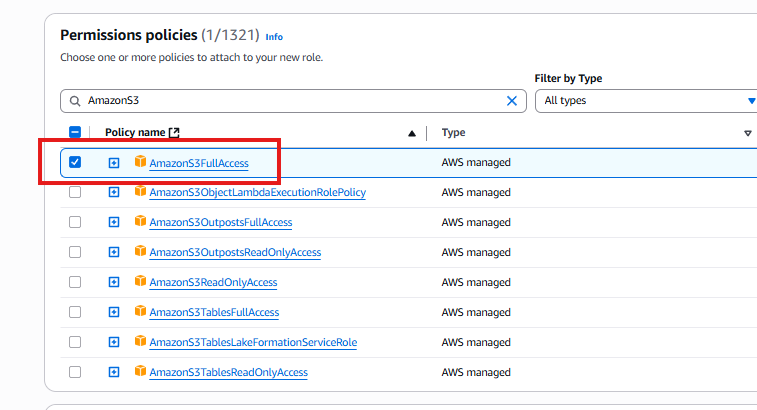Click the Permissions policies heading
Image resolution: width=757 pixels, height=410 pixels.
[128, 35]
